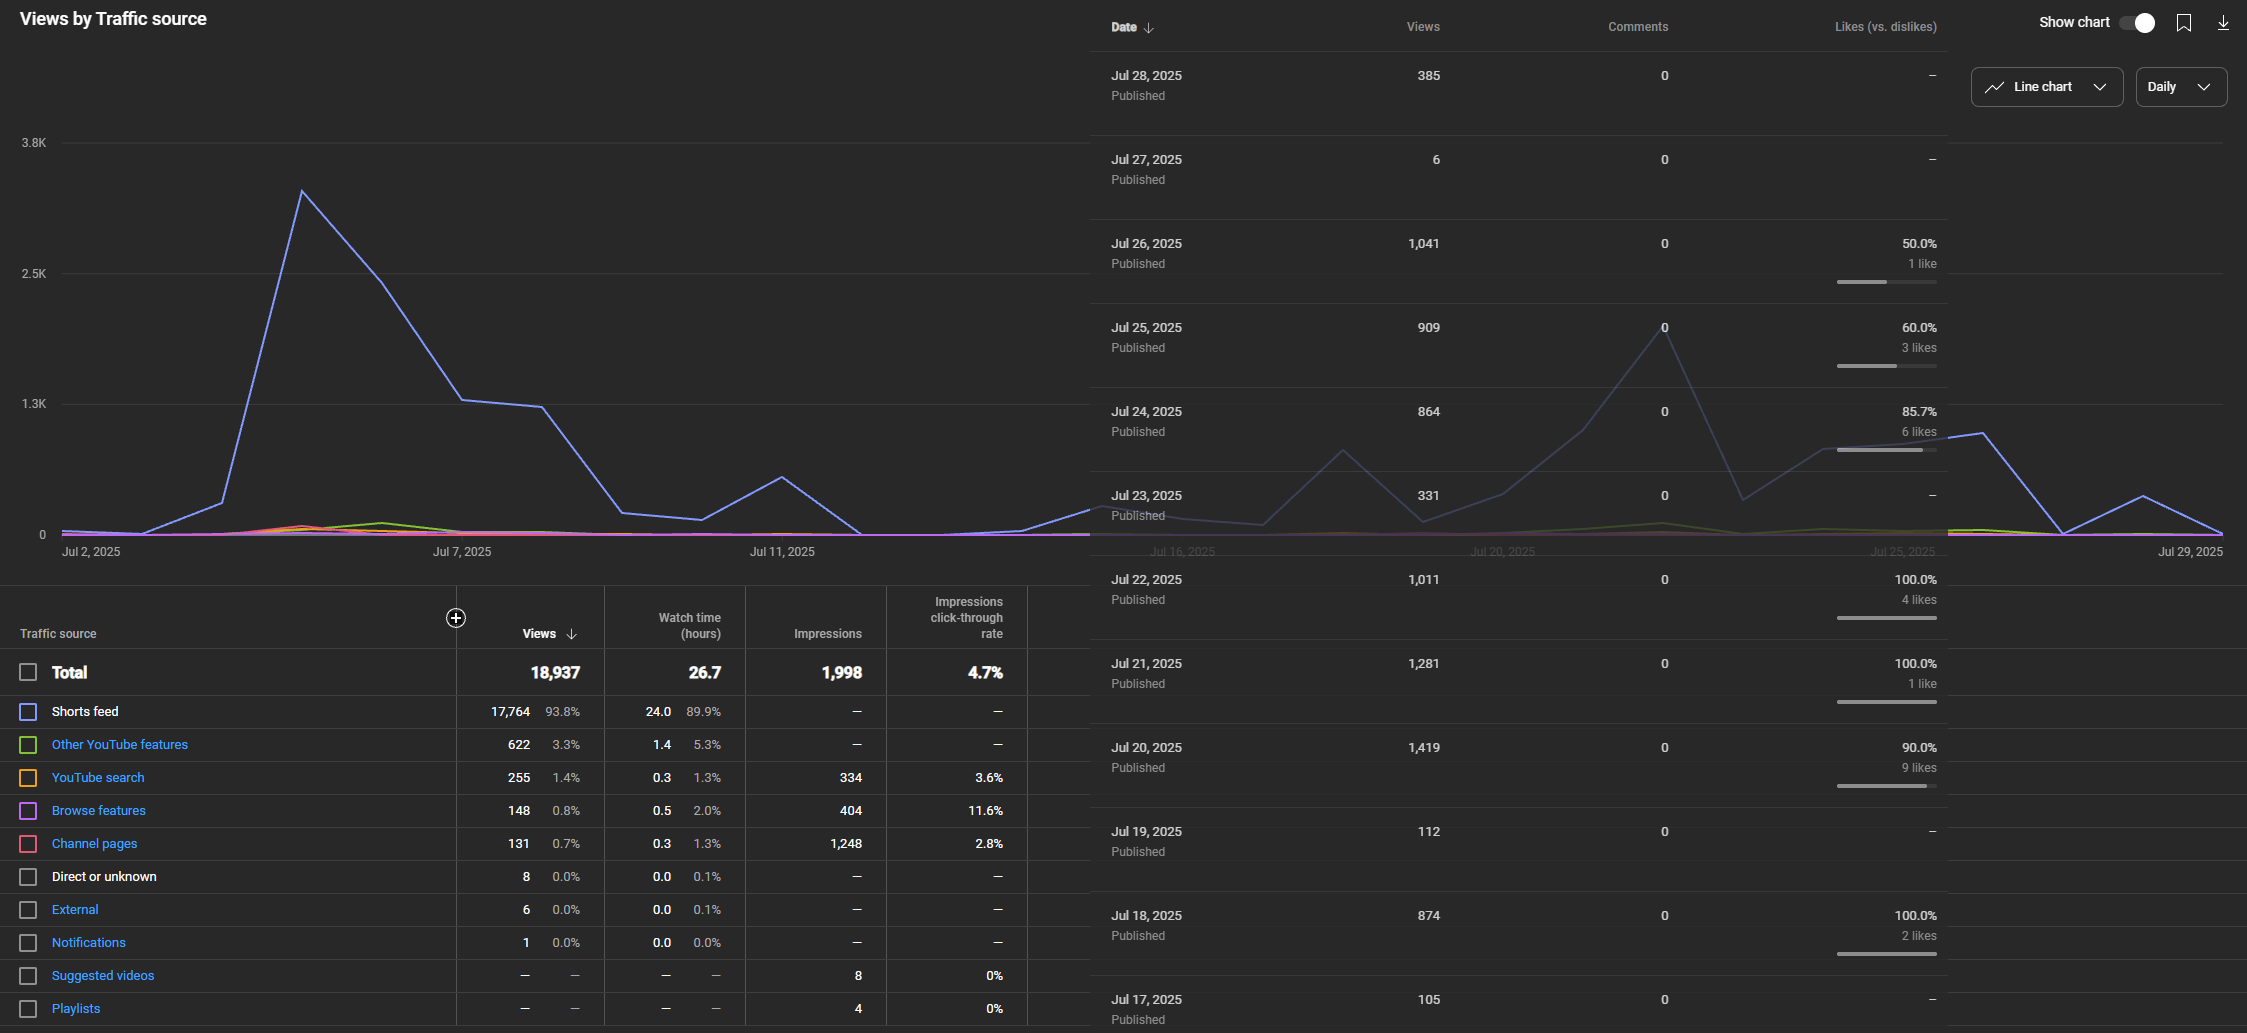The width and height of the screenshot is (2247, 1033).
Task: Click the sort arrow next to Date
Action: pos(1149,28)
